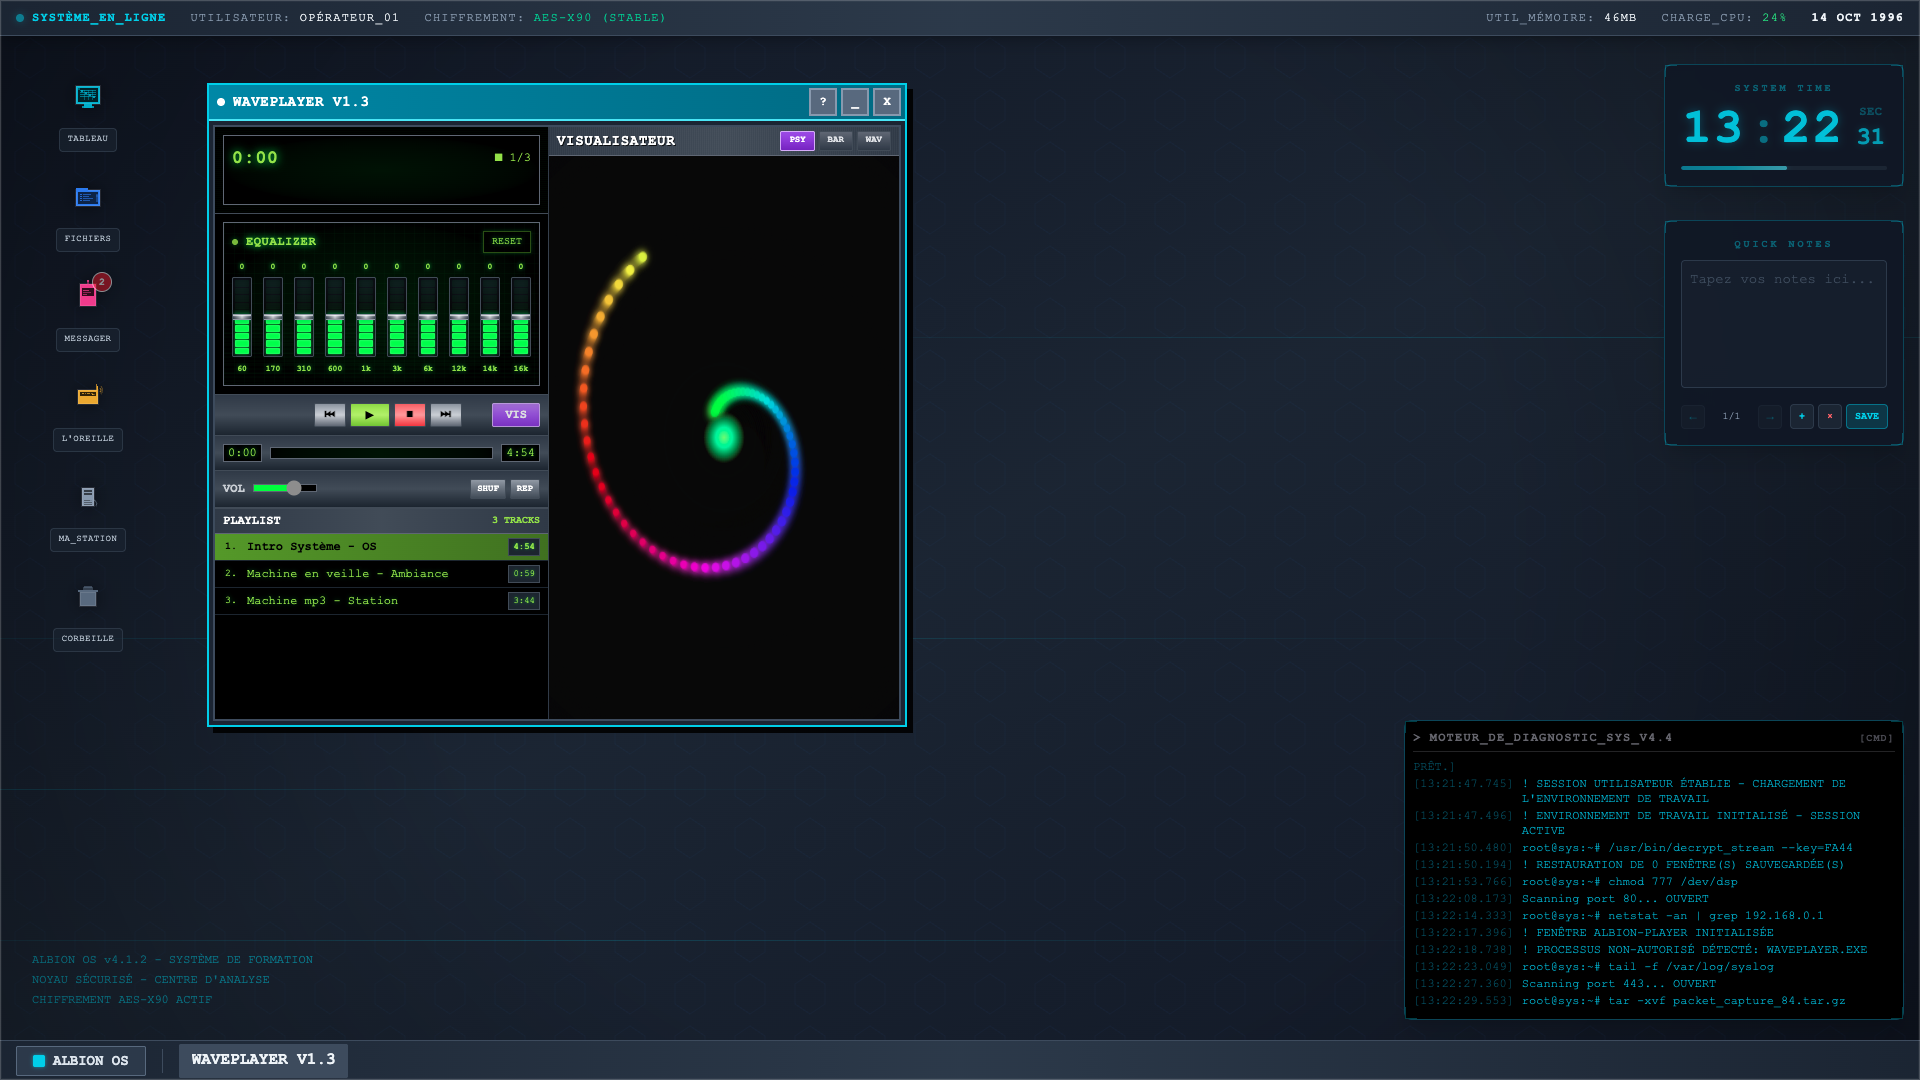
Task: Click the red stop button
Action: point(409,414)
